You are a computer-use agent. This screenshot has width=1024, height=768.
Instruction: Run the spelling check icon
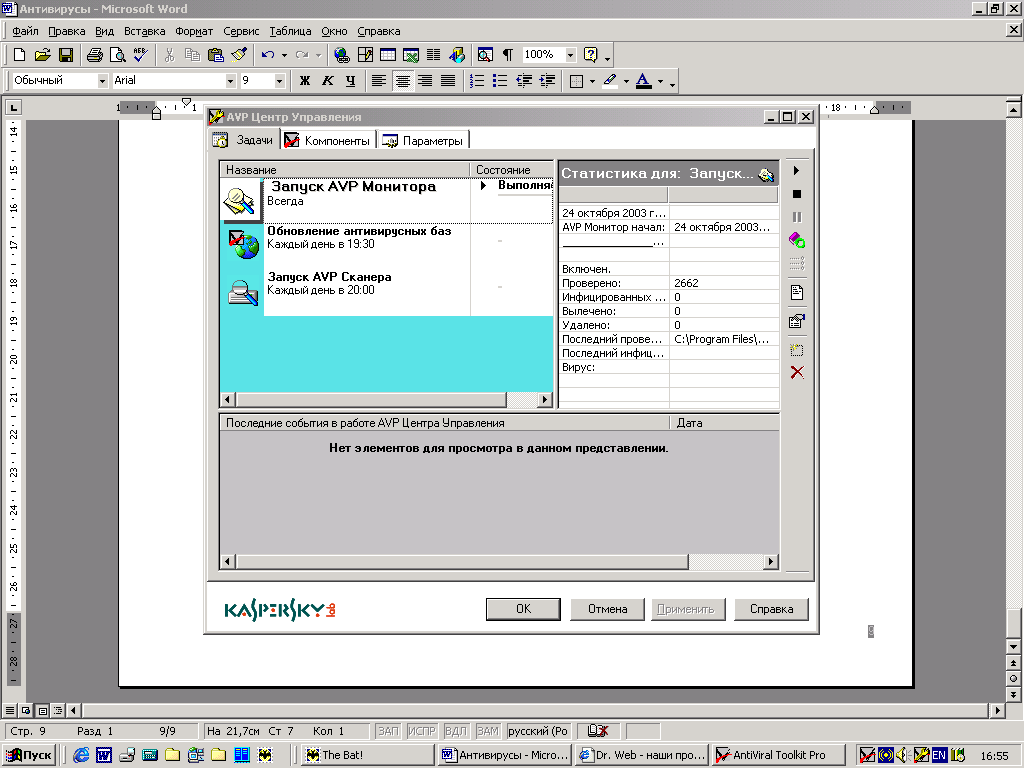coord(140,55)
